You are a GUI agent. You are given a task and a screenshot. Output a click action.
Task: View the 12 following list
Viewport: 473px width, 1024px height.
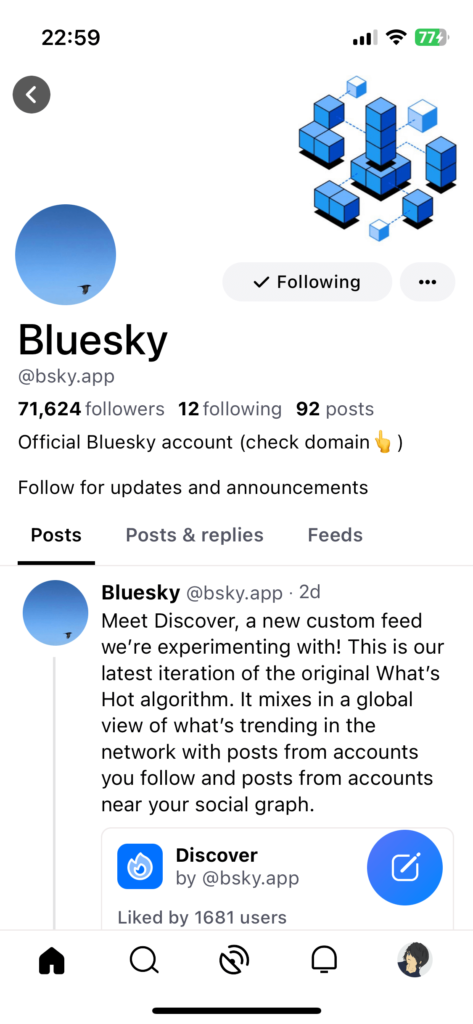[230, 409]
